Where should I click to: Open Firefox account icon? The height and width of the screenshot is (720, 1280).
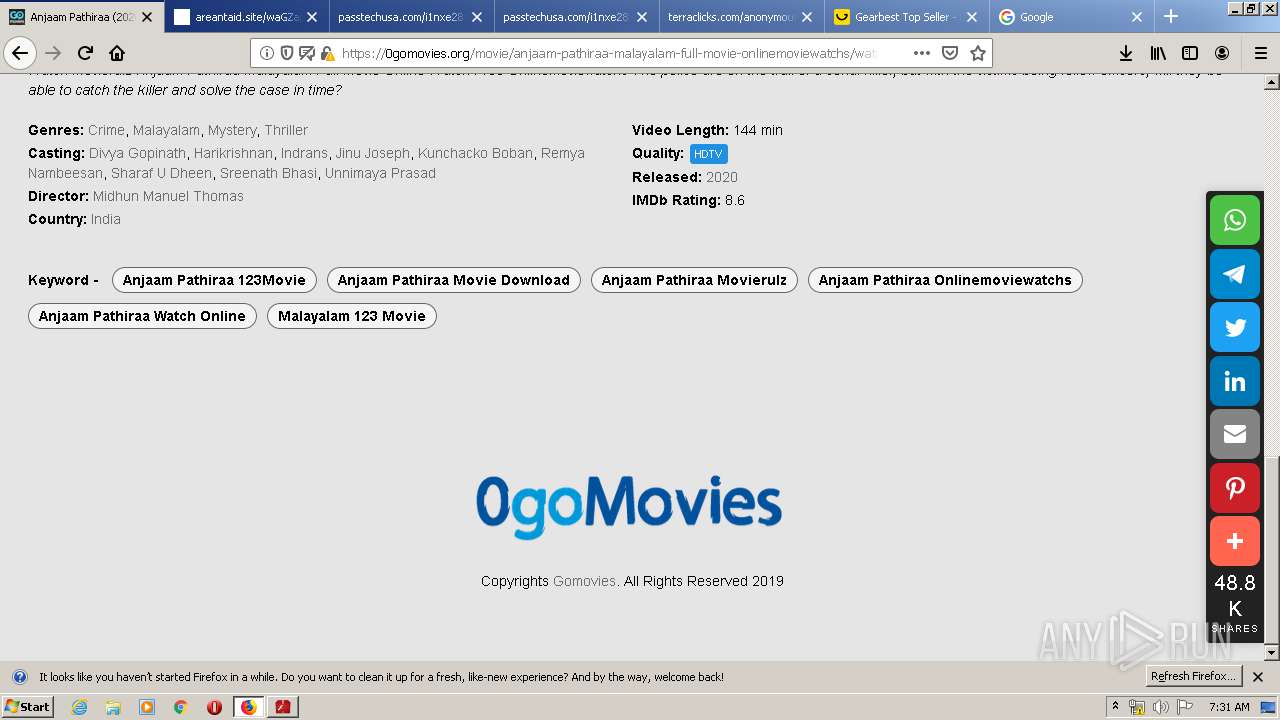click(1222, 53)
